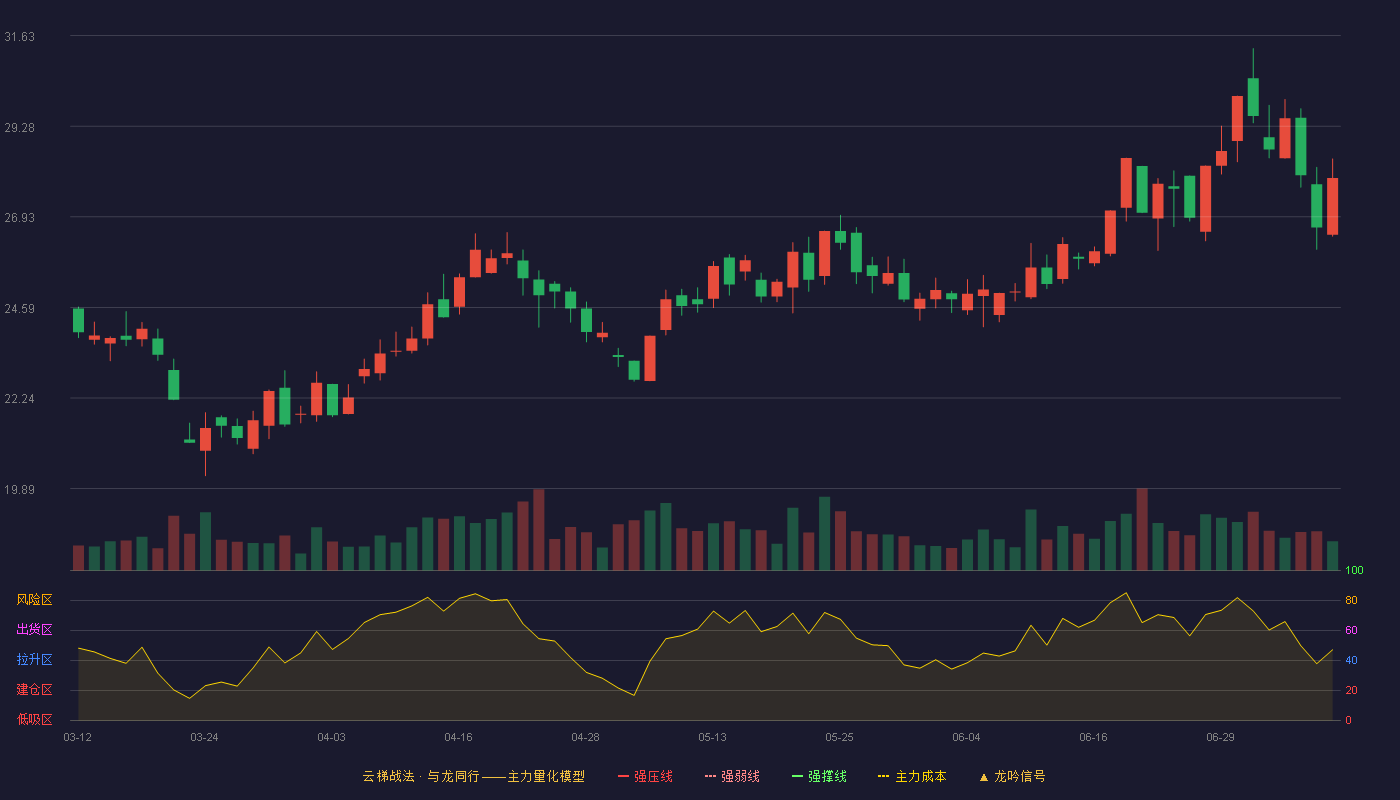Hide the 强压线 series via legend text
This screenshot has width=1400, height=800.
(653, 776)
